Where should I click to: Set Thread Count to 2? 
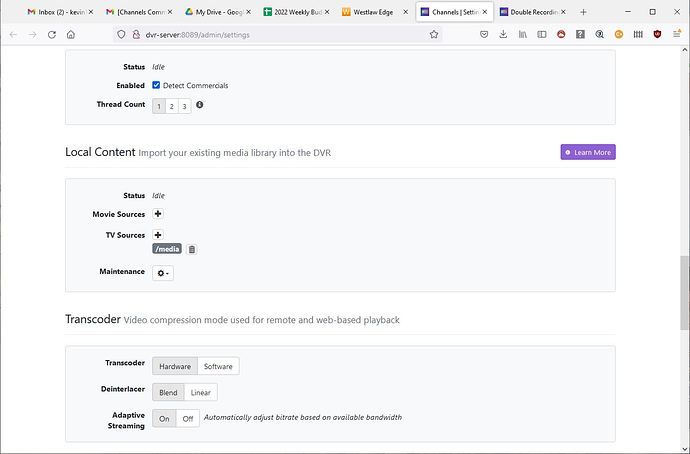[171, 105]
